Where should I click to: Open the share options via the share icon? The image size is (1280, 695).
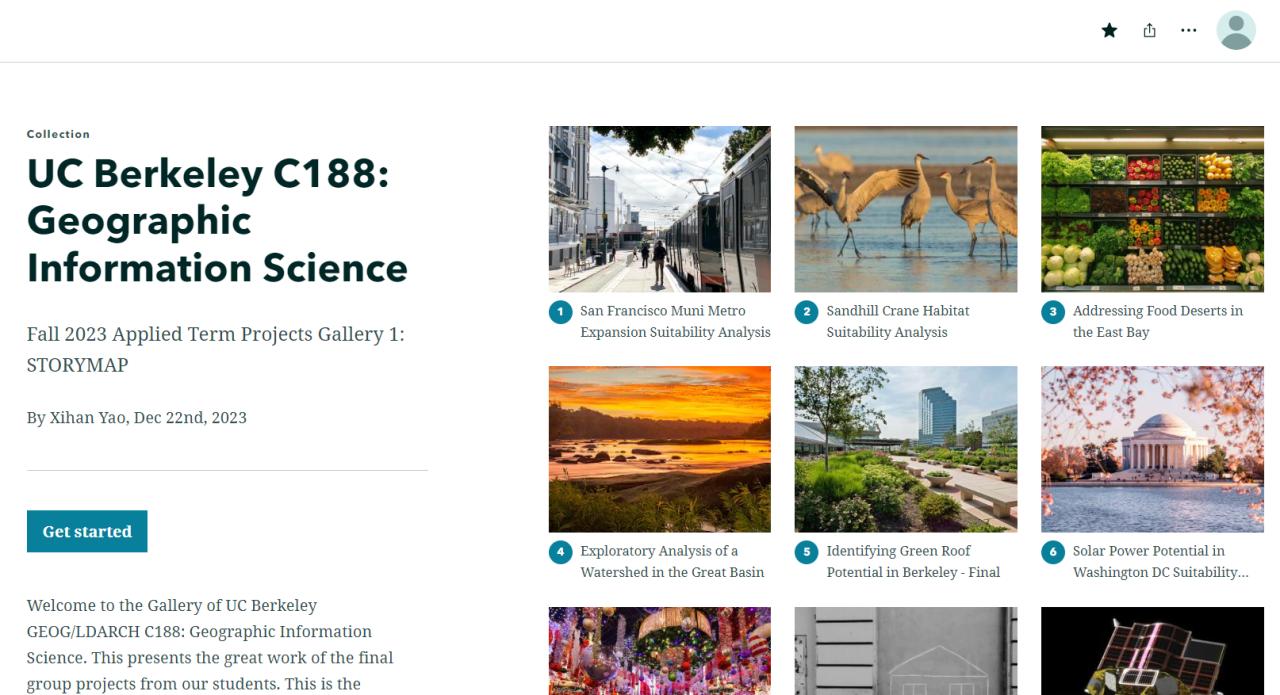click(x=1149, y=30)
